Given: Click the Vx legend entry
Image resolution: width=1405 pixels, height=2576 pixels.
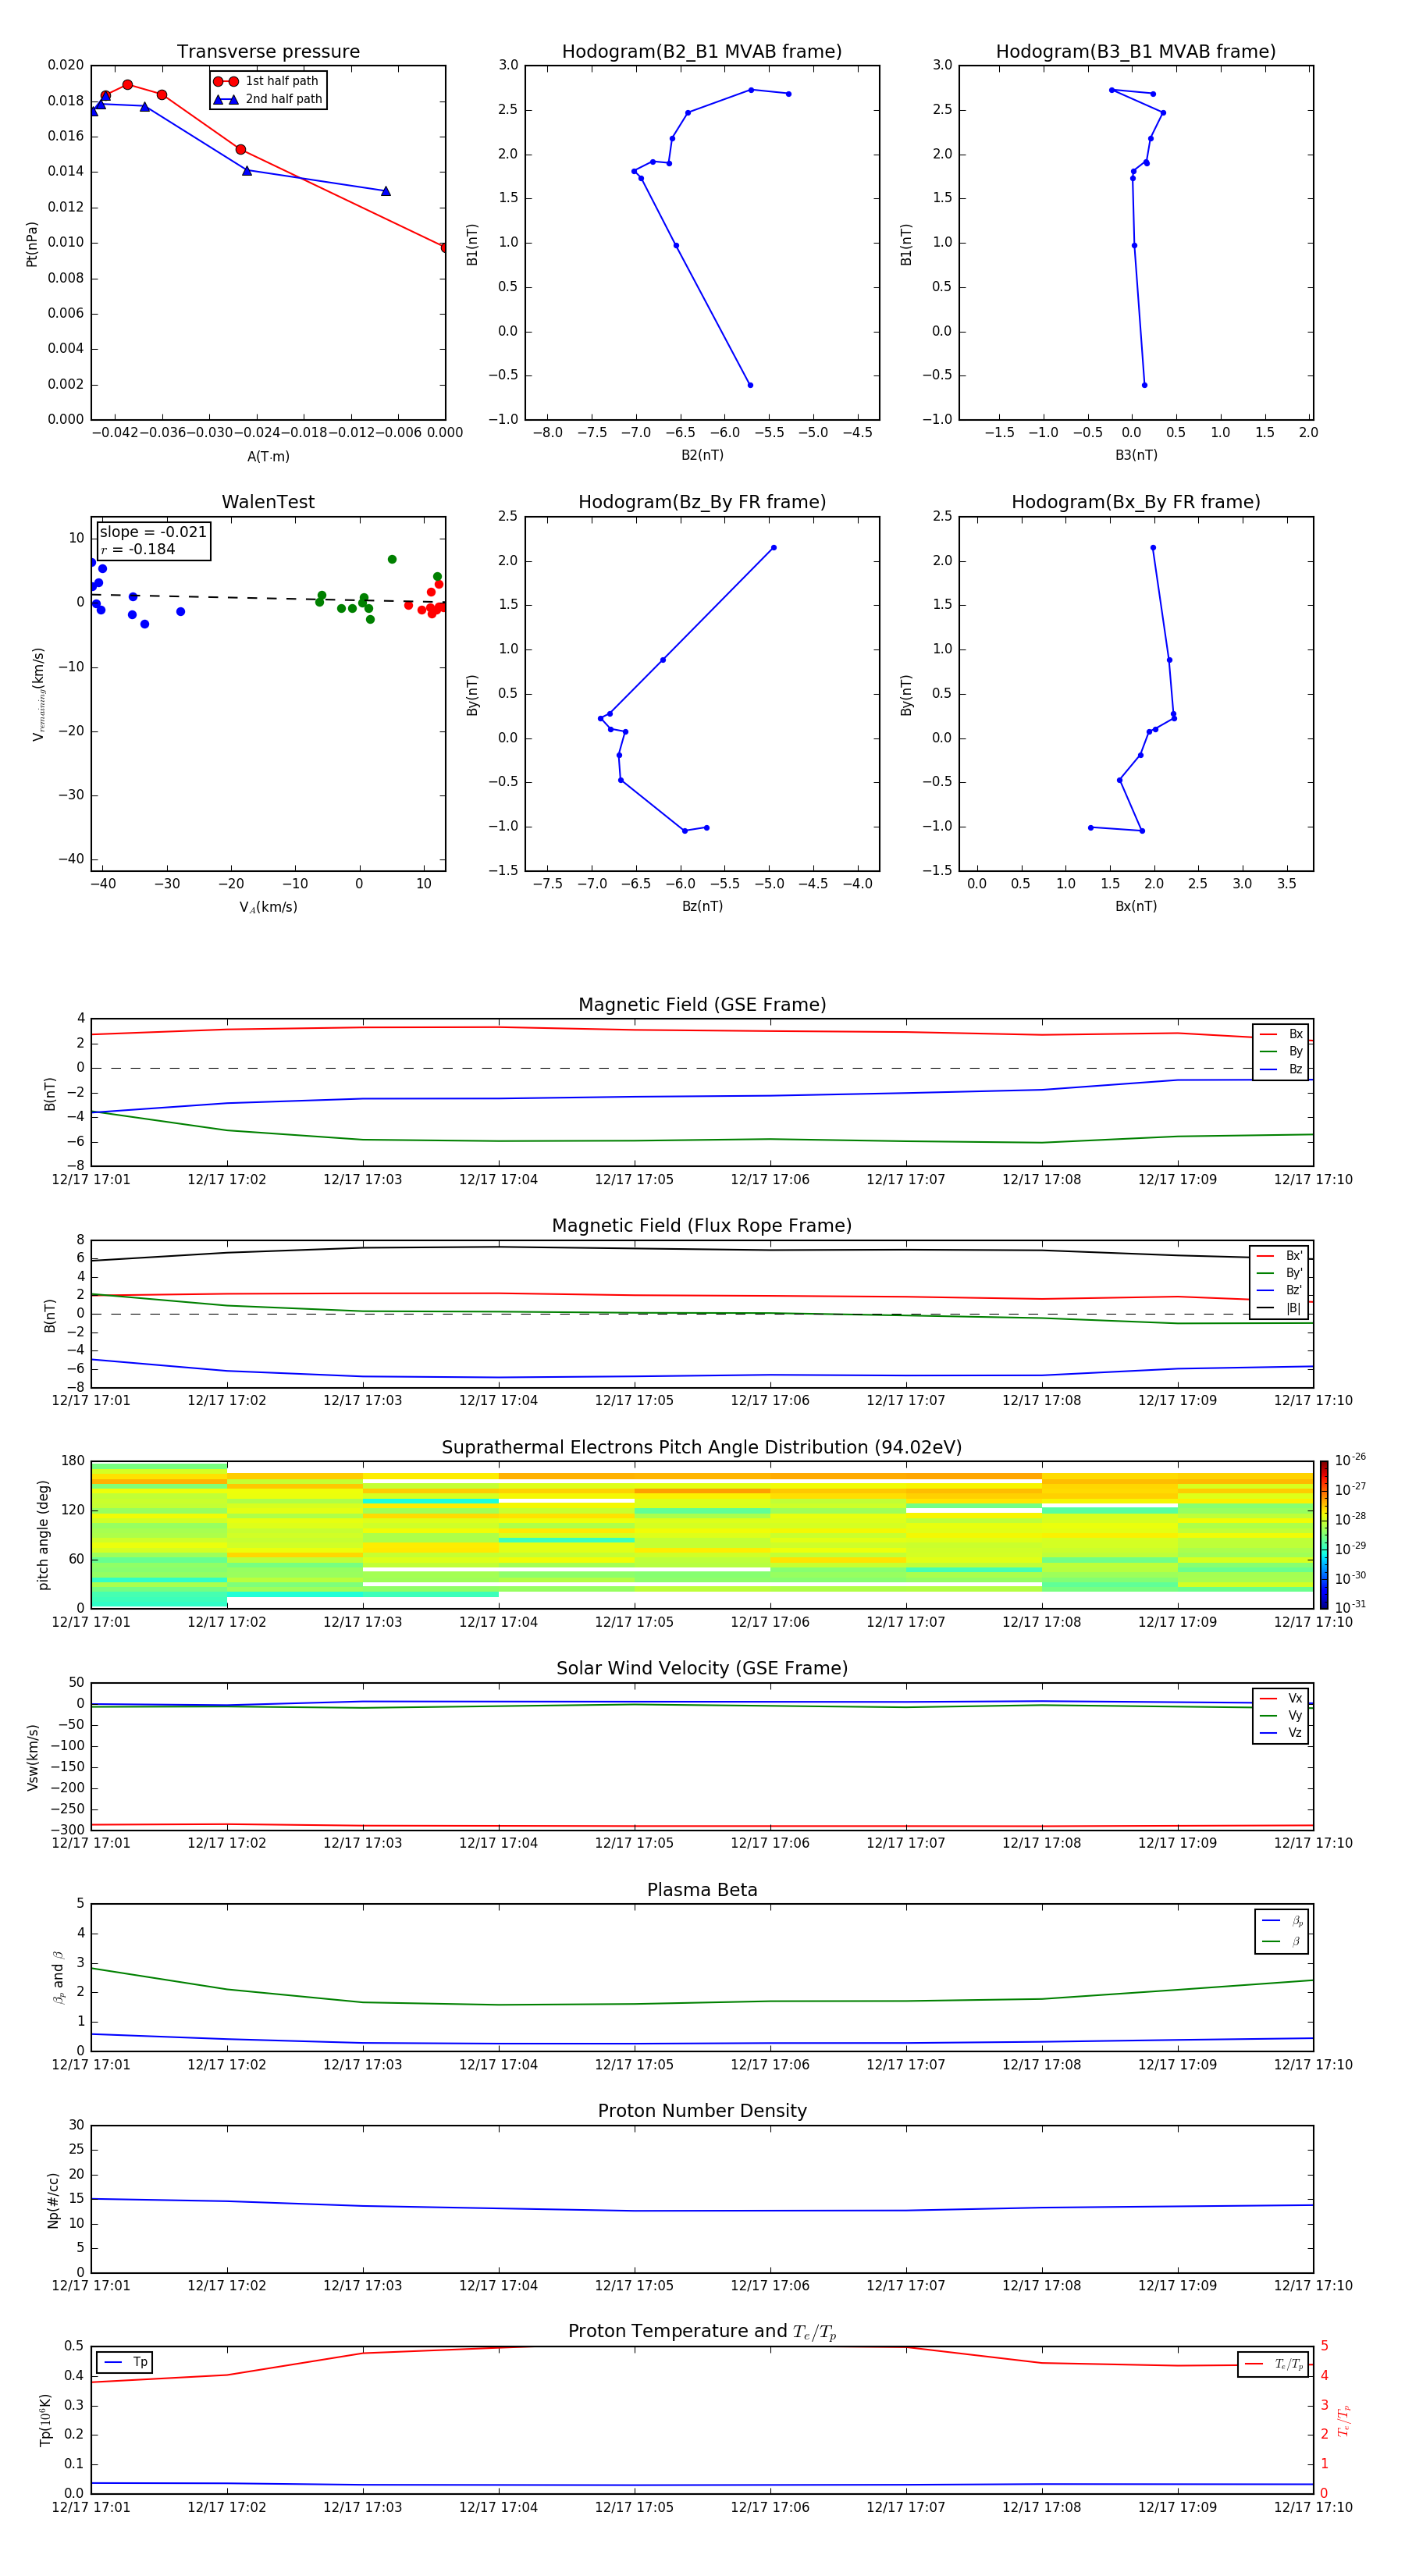Looking at the screenshot, I should pyautogui.click(x=1281, y=1698).
